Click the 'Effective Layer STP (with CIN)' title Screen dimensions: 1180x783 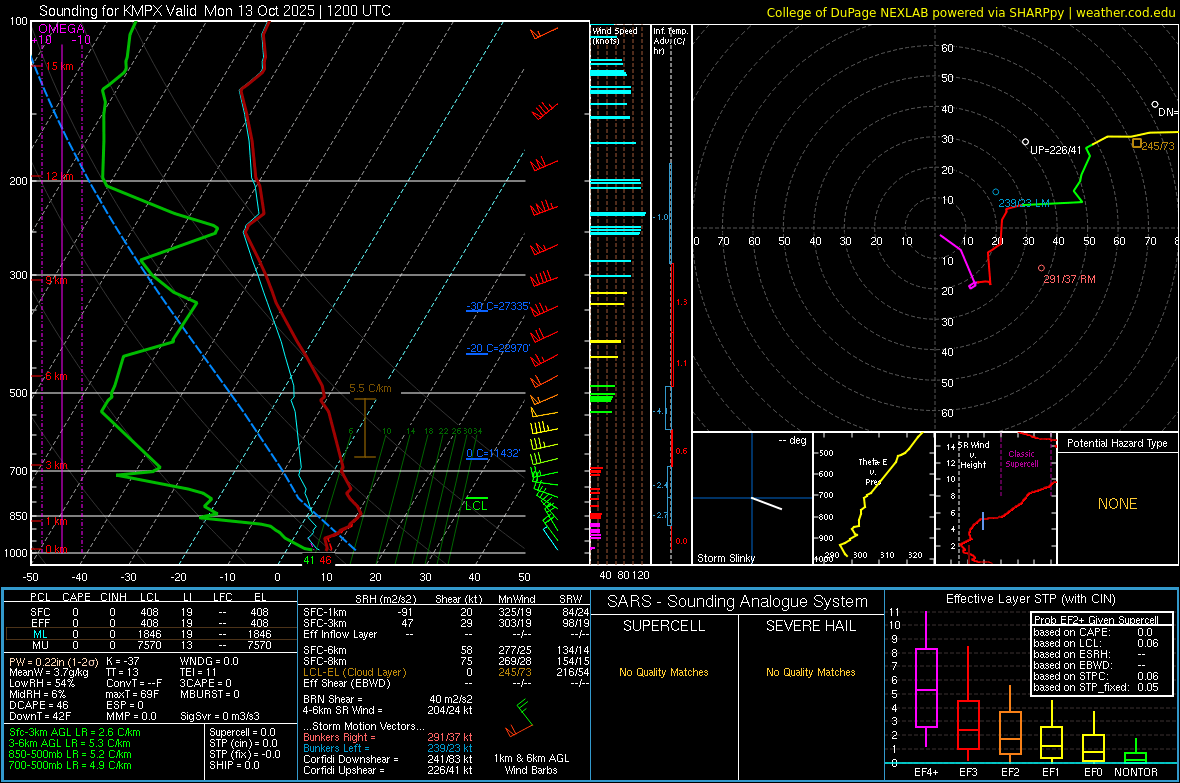[1030, 599]
